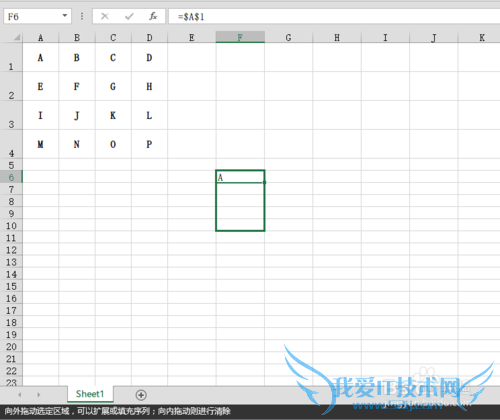
Task: Select row 6 header
Action: [x=11, y=177]
